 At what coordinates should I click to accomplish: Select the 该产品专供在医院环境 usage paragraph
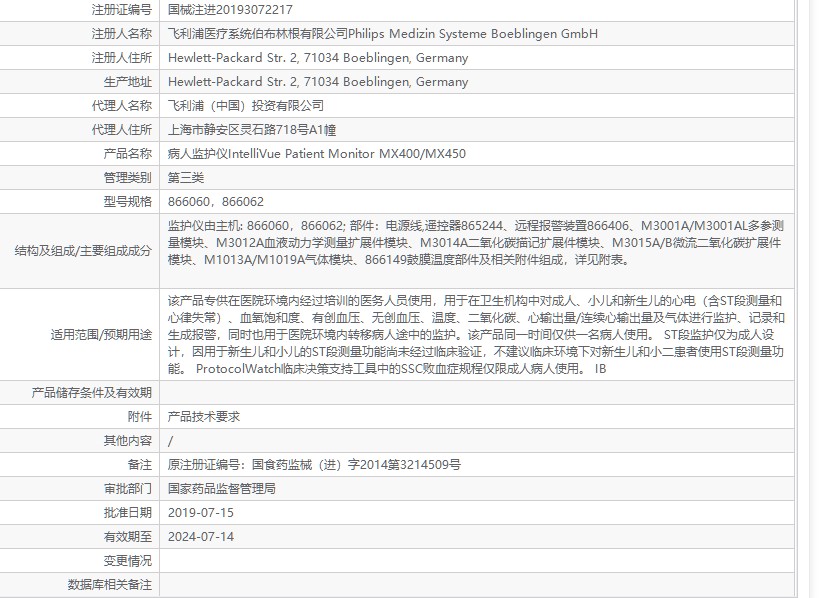[x=476, y=335]
